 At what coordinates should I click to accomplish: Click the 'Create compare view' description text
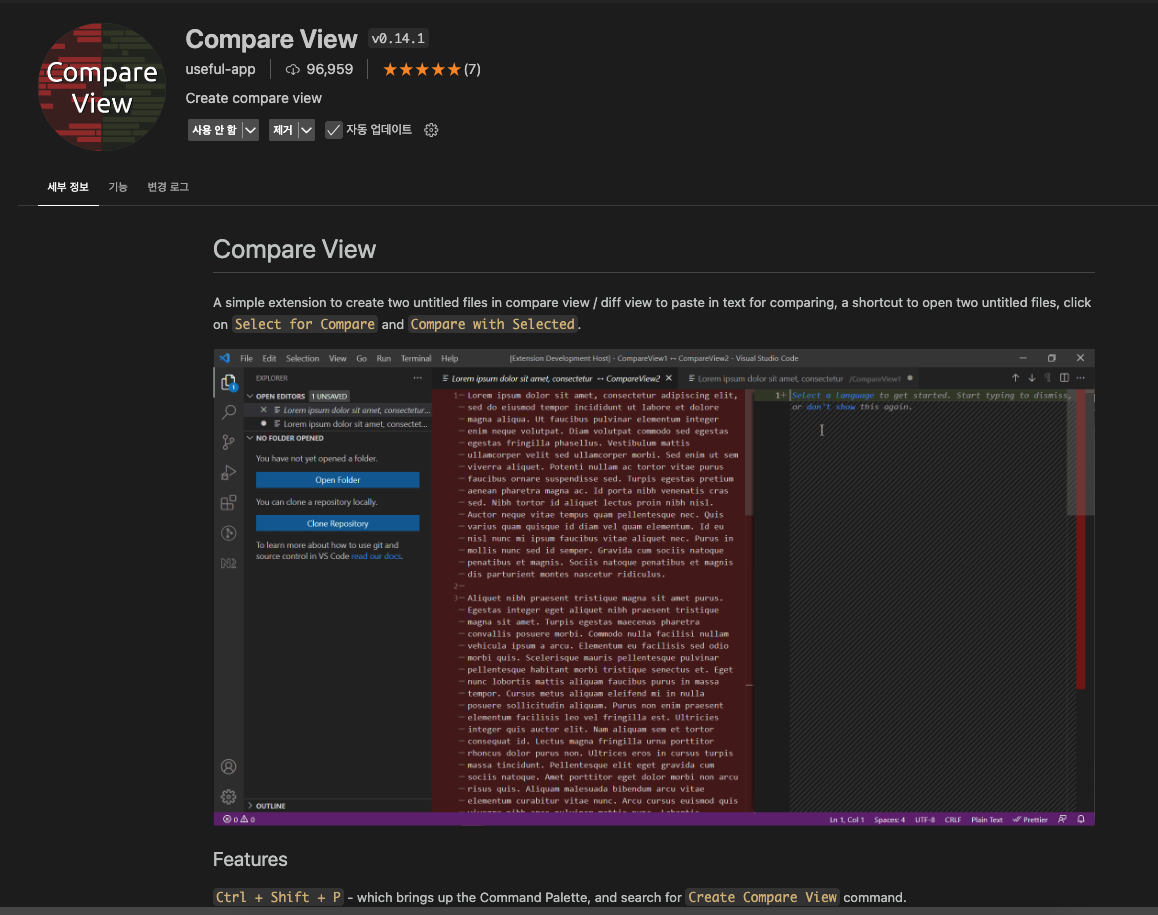(x=253, y=98)
